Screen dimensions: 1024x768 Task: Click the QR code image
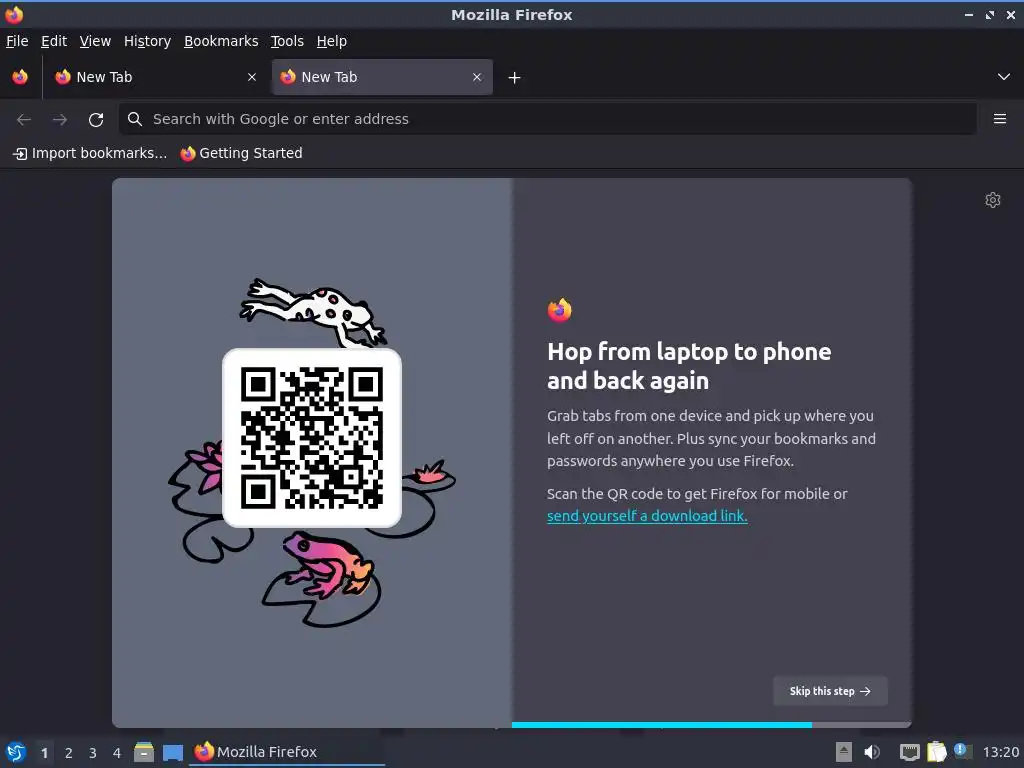312,438
